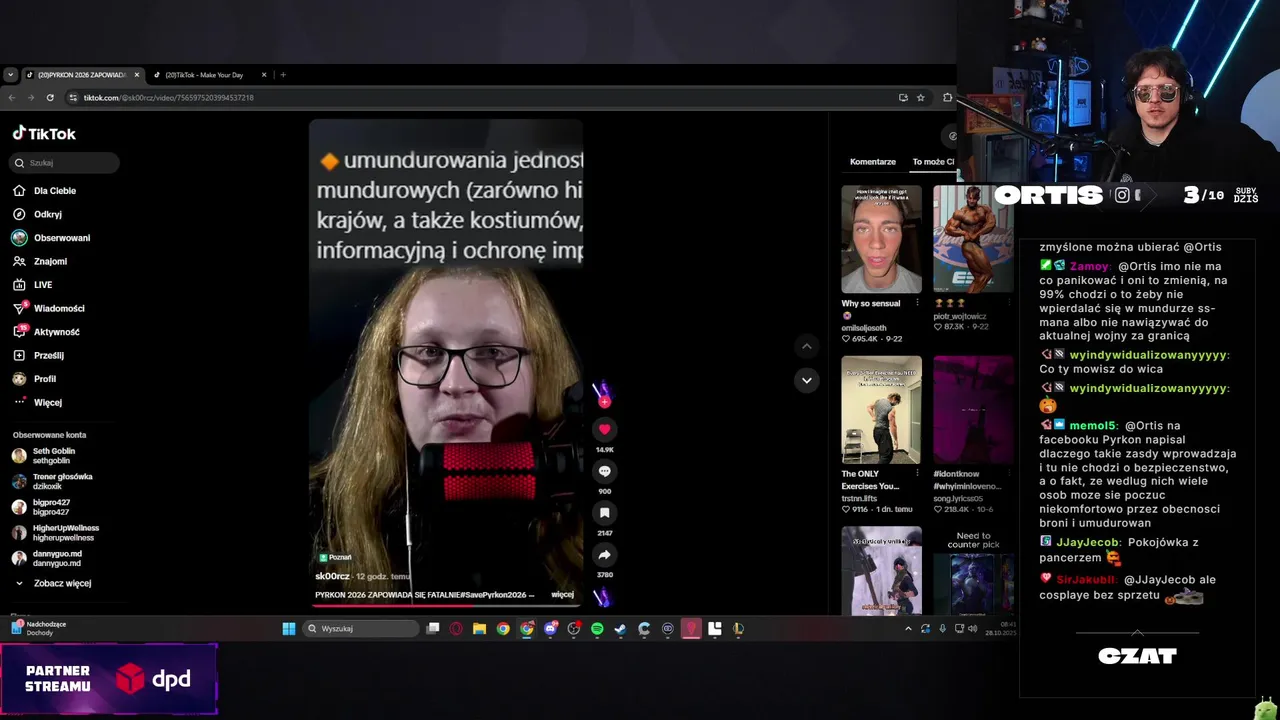Open Wiadomości messages
This screenshot has height=720, width=1280.
(49, 308)
